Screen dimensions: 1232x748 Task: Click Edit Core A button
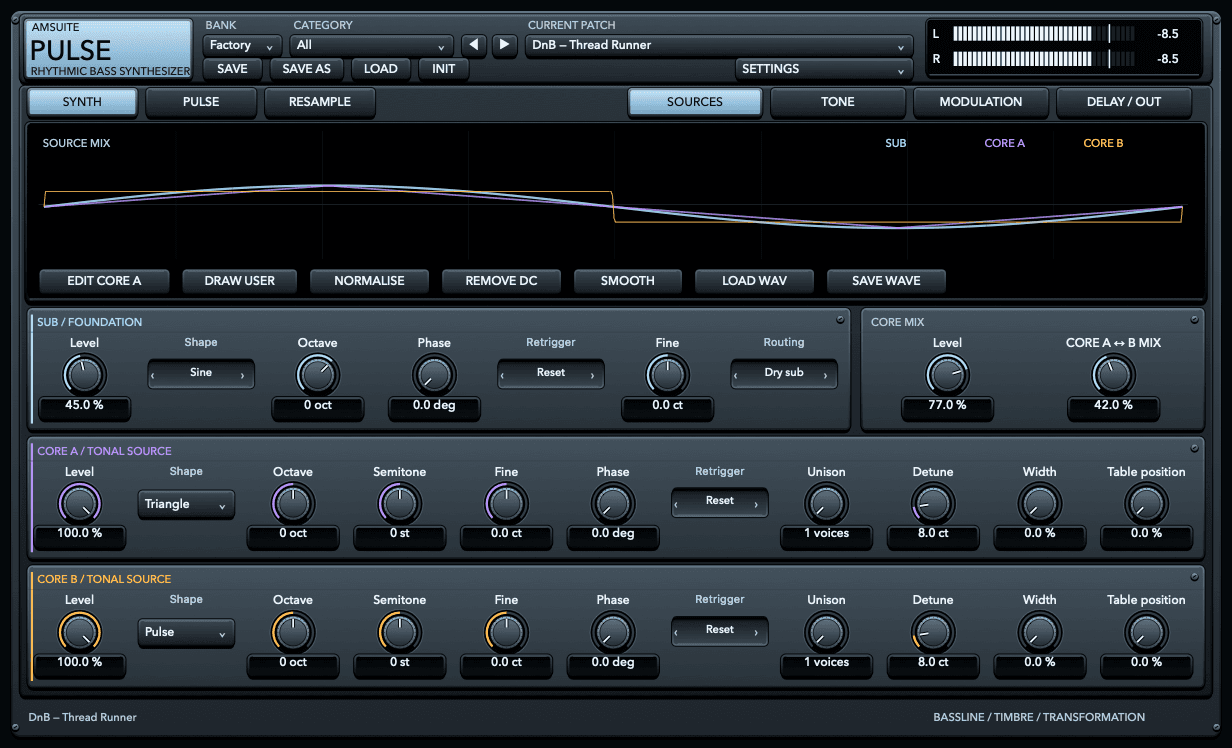pos(104,281)
